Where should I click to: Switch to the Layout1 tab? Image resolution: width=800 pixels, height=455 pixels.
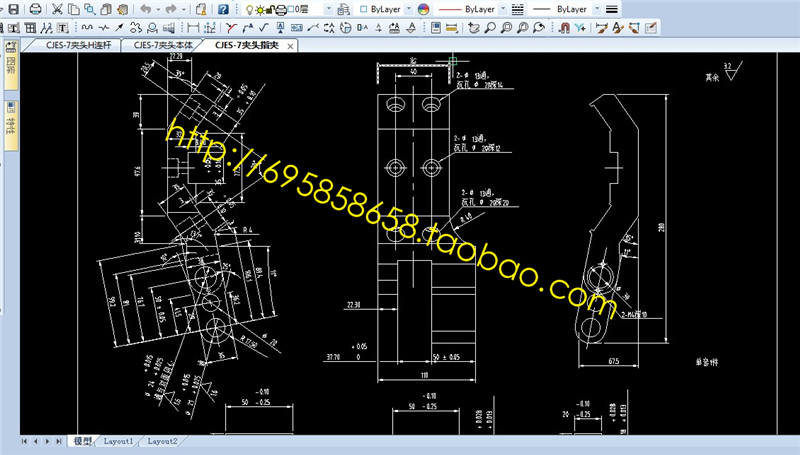coord(118,441)
